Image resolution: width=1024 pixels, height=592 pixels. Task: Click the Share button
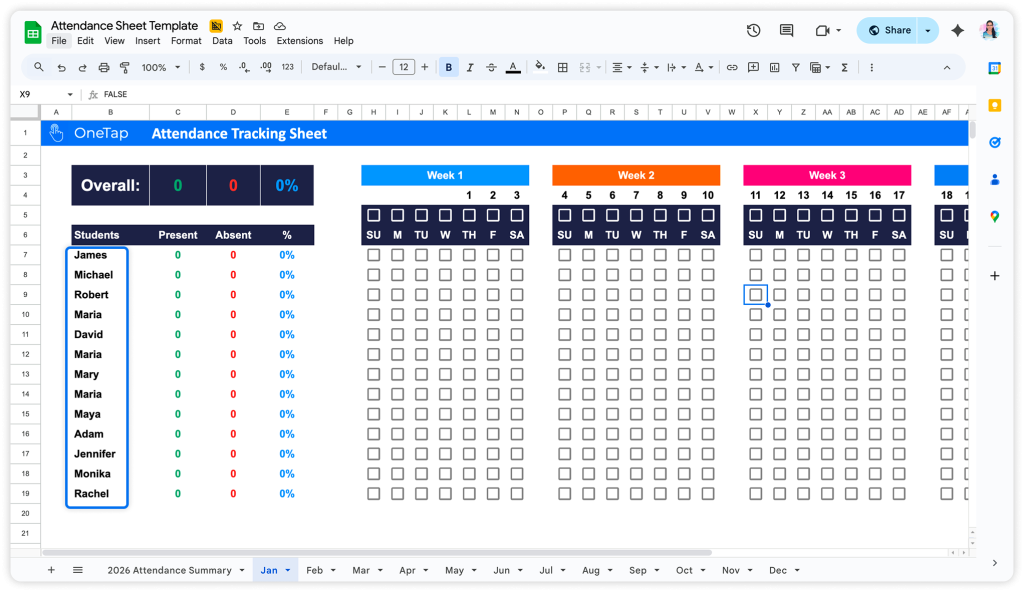point(888,30)
